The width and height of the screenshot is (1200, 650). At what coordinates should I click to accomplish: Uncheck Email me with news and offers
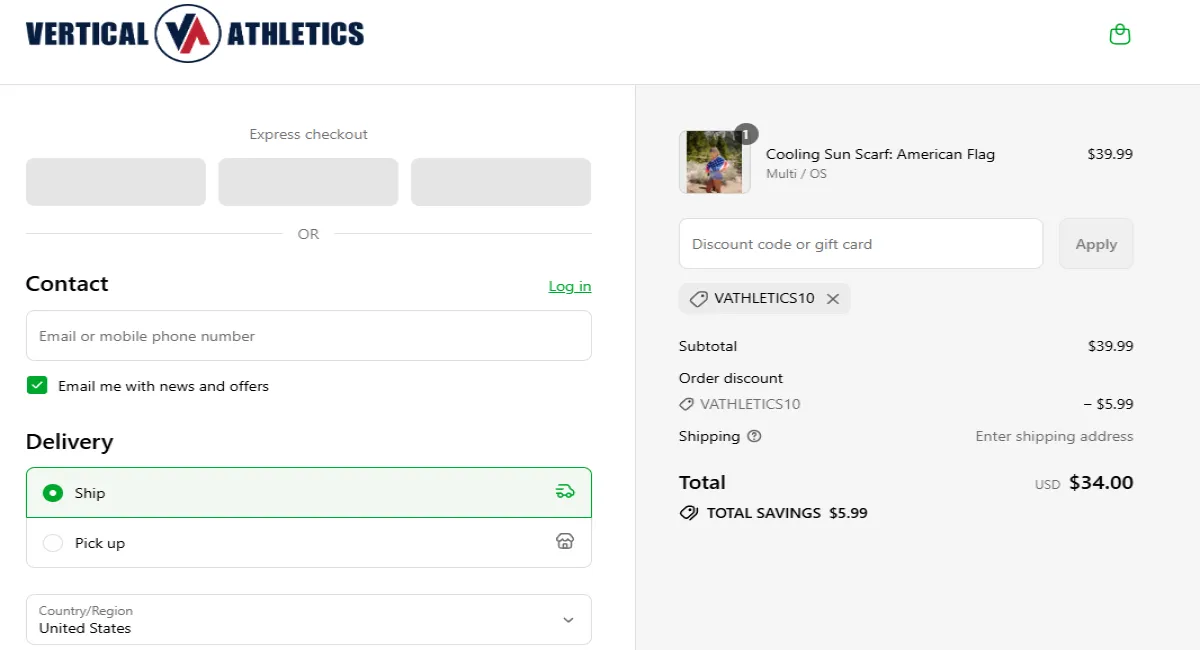point(37,385)
